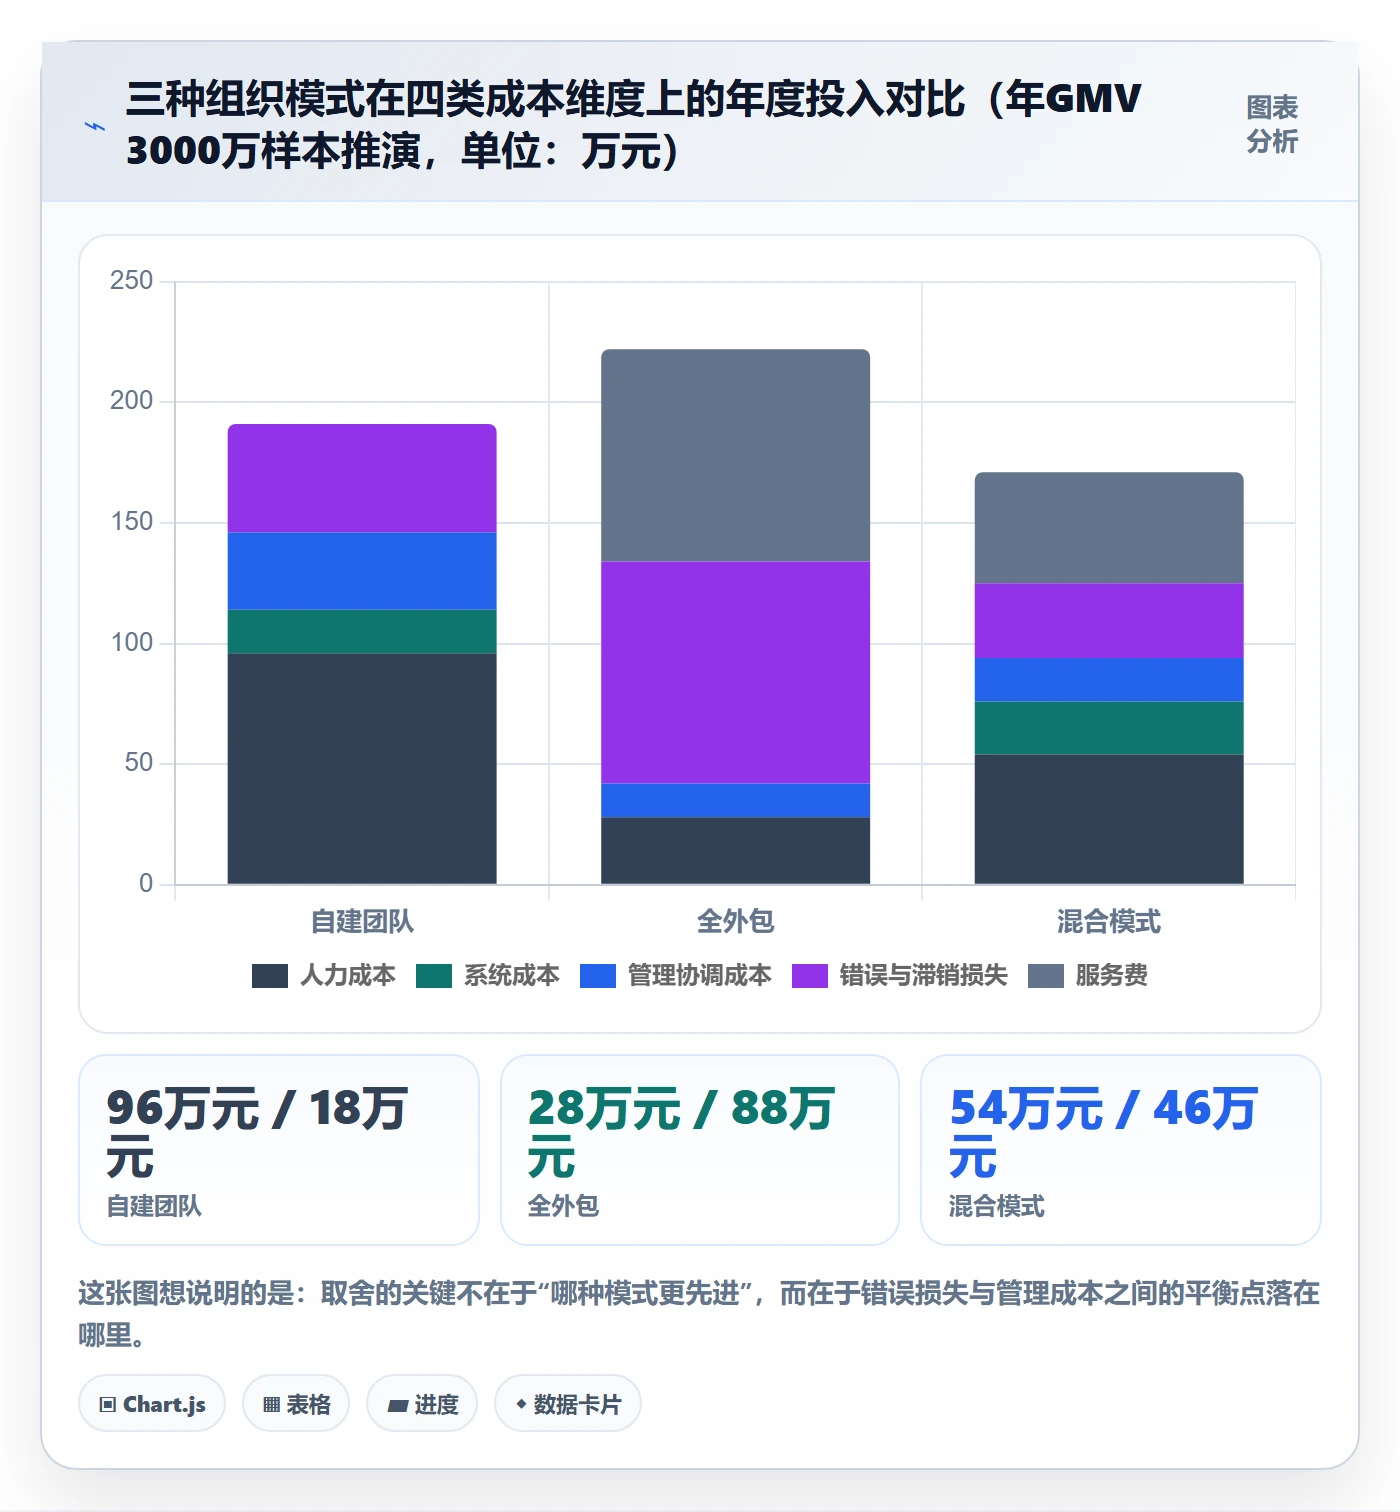This screenshot has height=1512, width=1400.
Task: Click the 自建团队 dark 人力成本 bar segment
Action: click(362, 769)
